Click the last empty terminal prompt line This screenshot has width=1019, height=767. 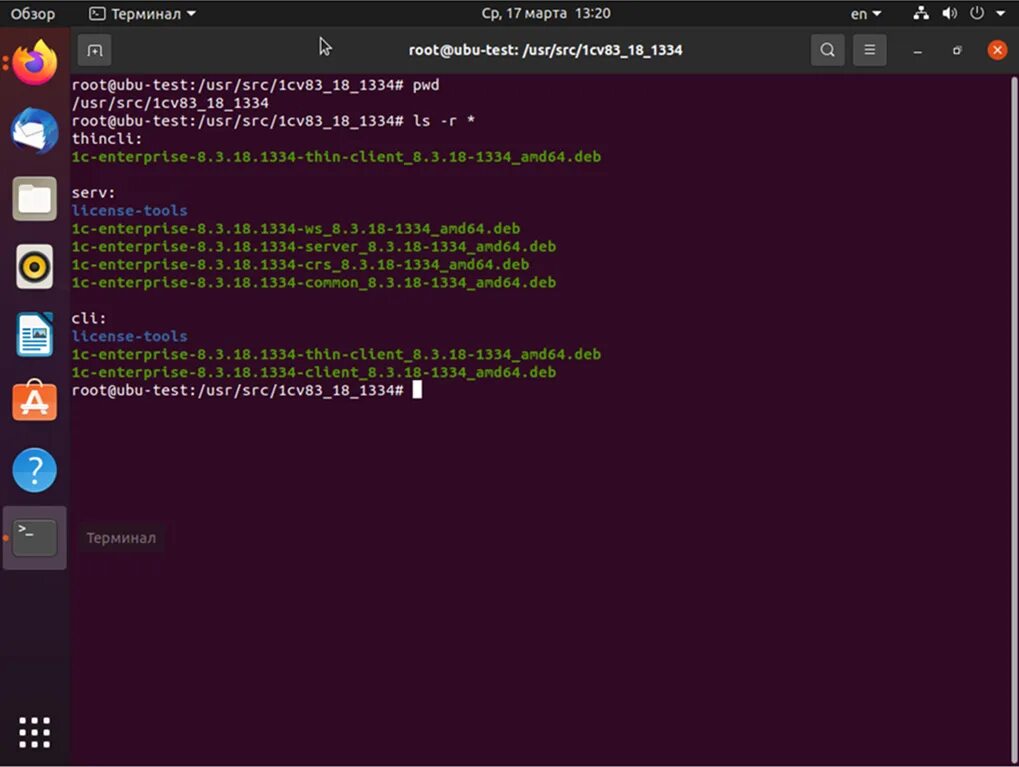(x=246, y=390)
